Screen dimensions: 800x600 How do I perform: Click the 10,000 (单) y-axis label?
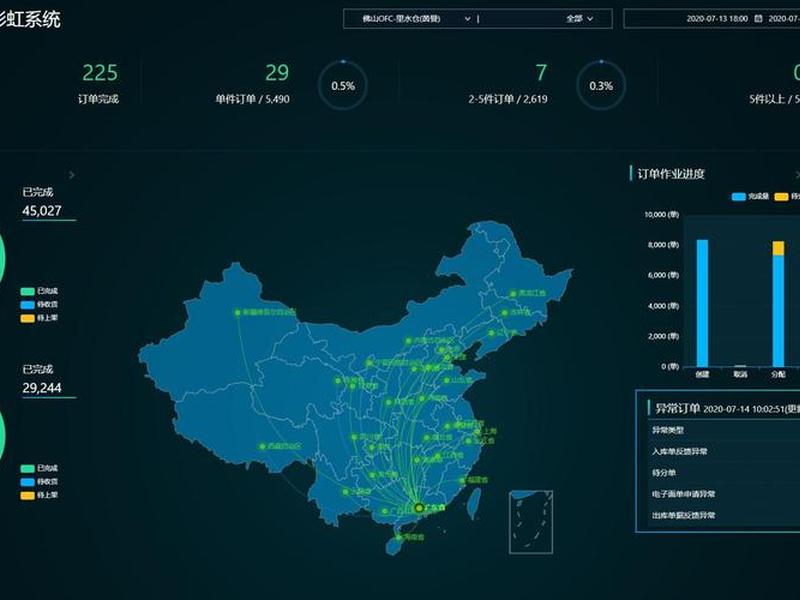tap(661, 214)
